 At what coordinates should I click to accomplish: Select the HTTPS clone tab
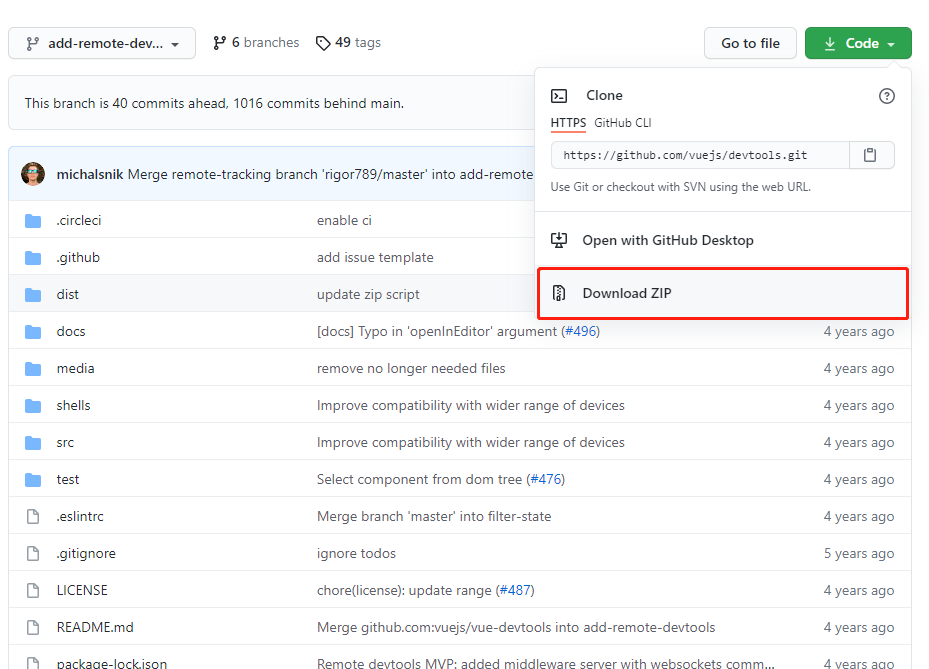(568, 123)
